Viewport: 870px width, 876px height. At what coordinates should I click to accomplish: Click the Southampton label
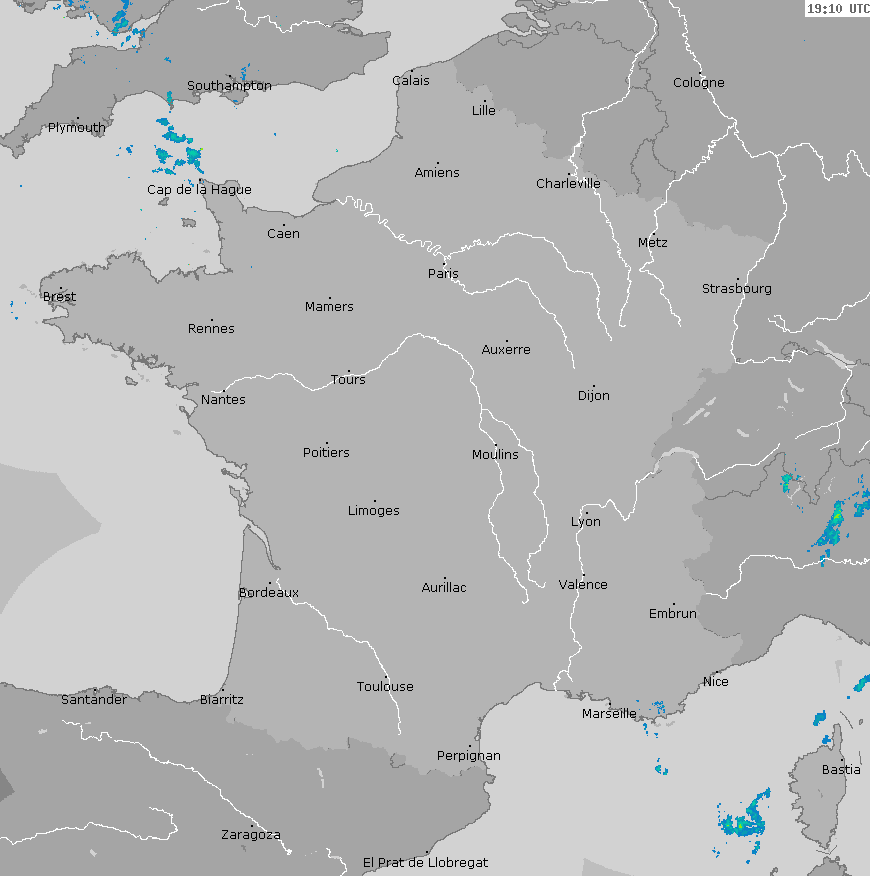229,86
